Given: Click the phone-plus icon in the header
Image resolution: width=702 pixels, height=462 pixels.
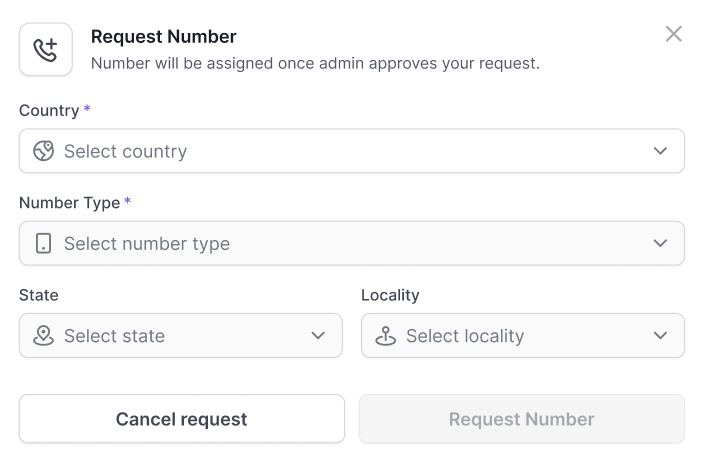Looking at the screenshot, I should point(46,50).
